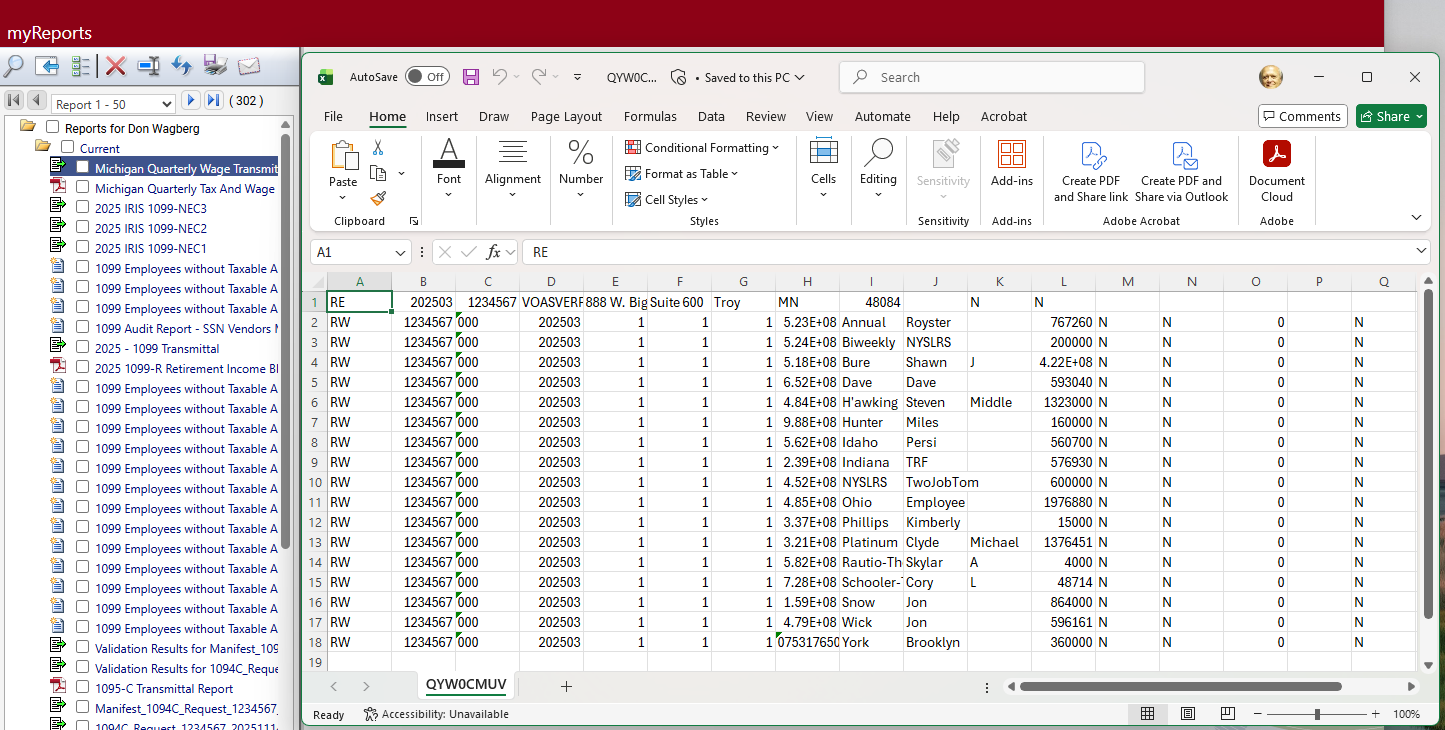Image resolution: width=1445 pixels, height=730 pixels.
Task: Click the envelope email report icon
Action: [x=248, y=67]
